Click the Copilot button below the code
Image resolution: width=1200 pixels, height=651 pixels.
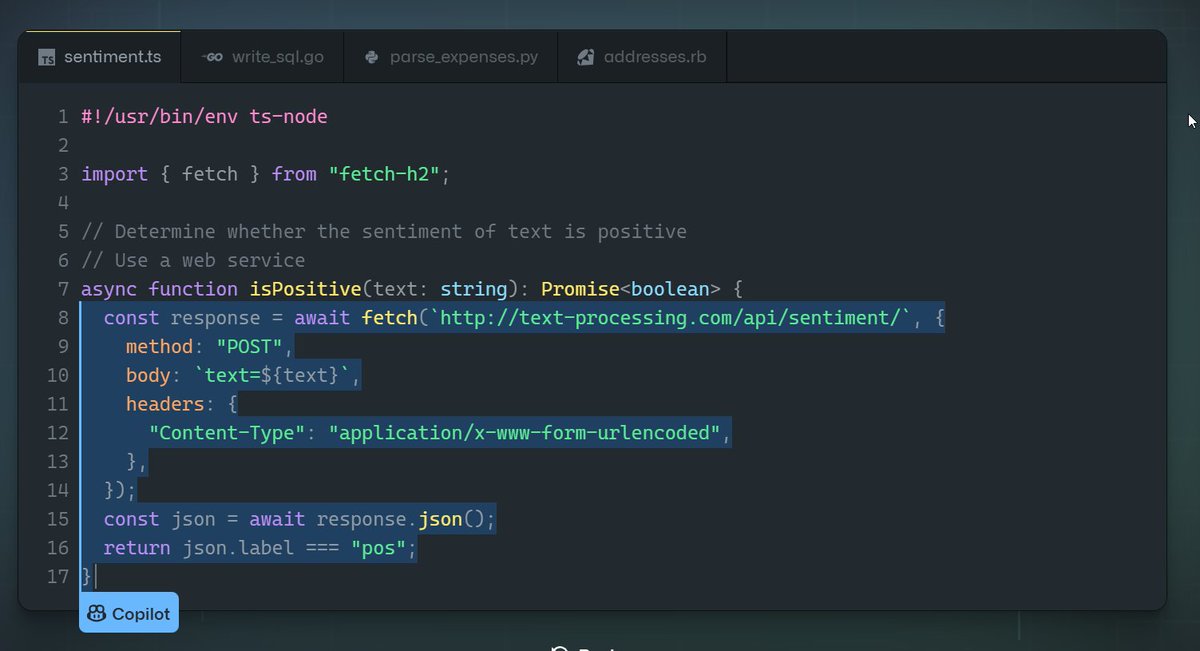point(129,612)
